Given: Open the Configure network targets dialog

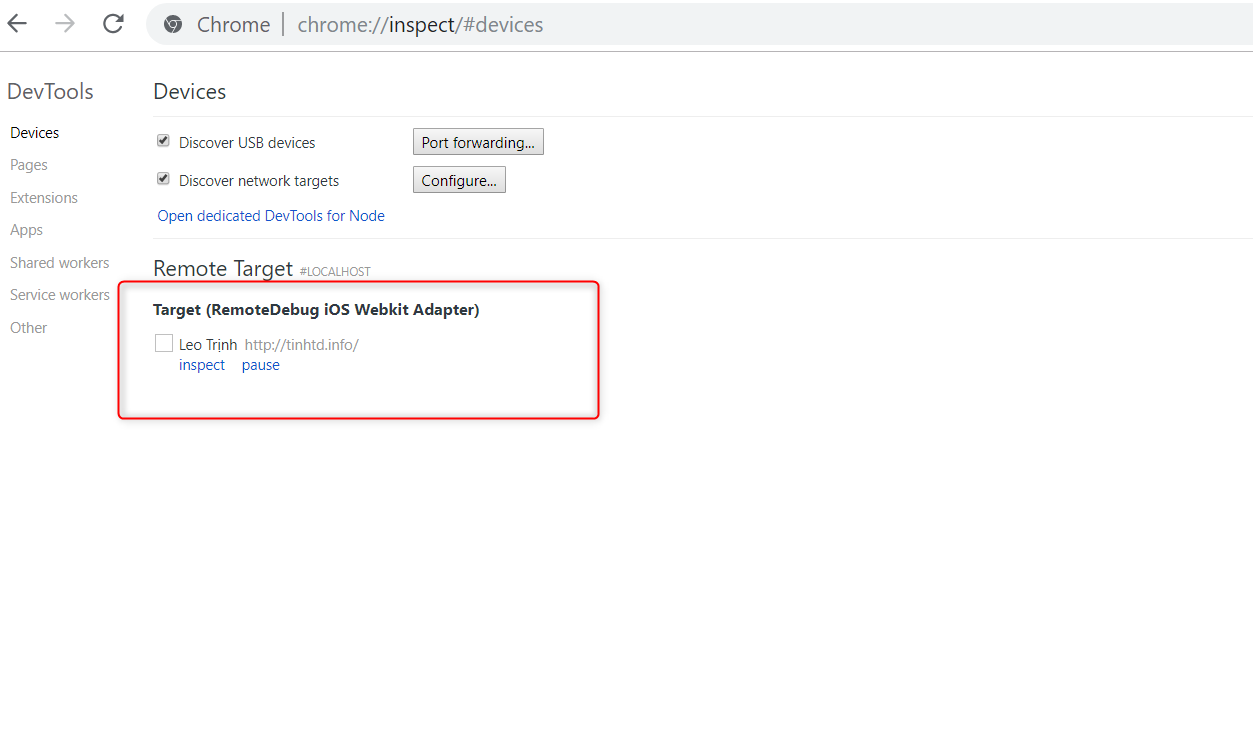Looking at the screenshot, I should pyautogui.click(x=459, y=180).
